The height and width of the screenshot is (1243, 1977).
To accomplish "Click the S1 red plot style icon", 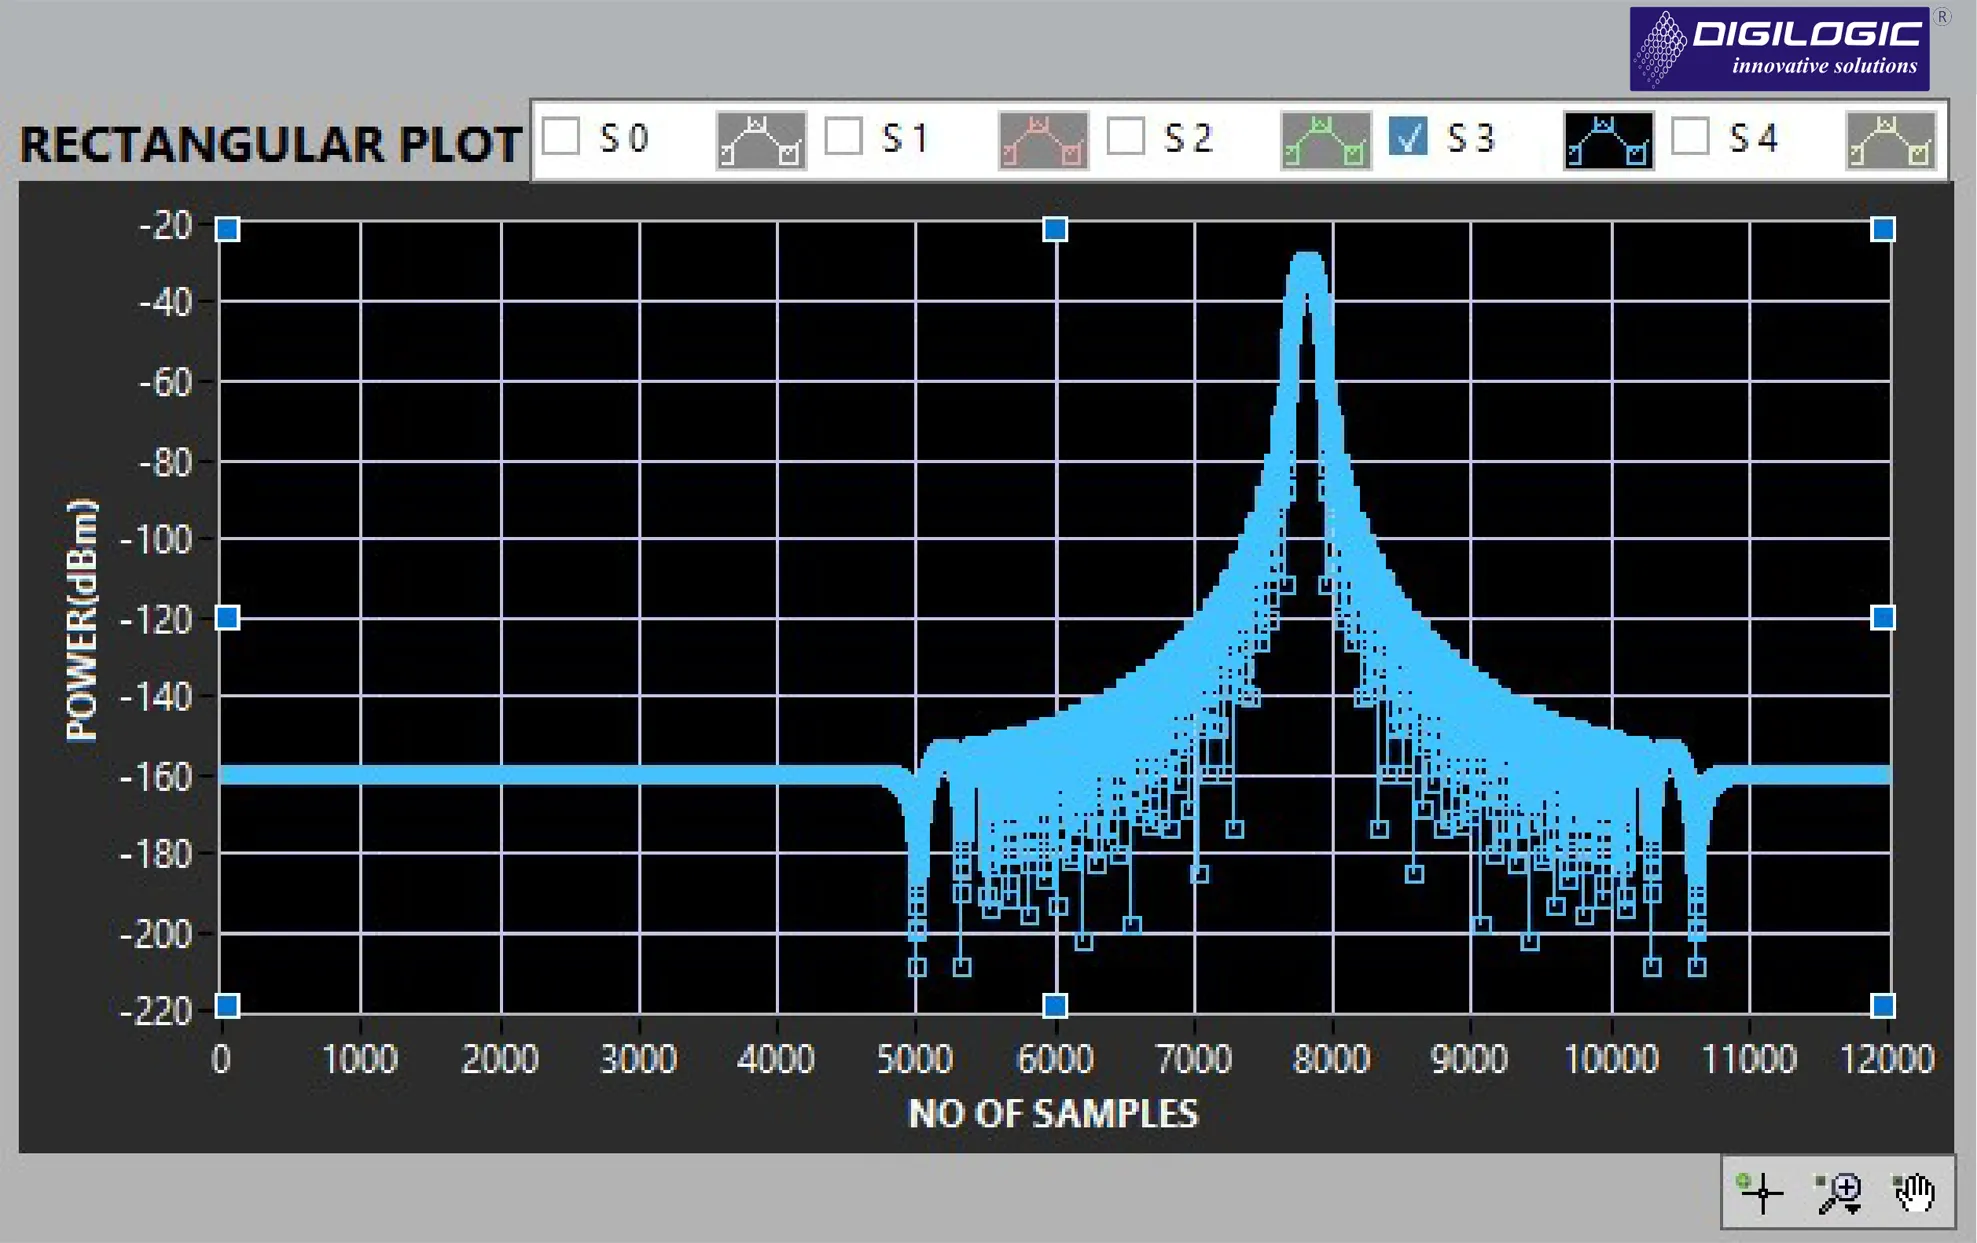I will (x=1043, y=141).
